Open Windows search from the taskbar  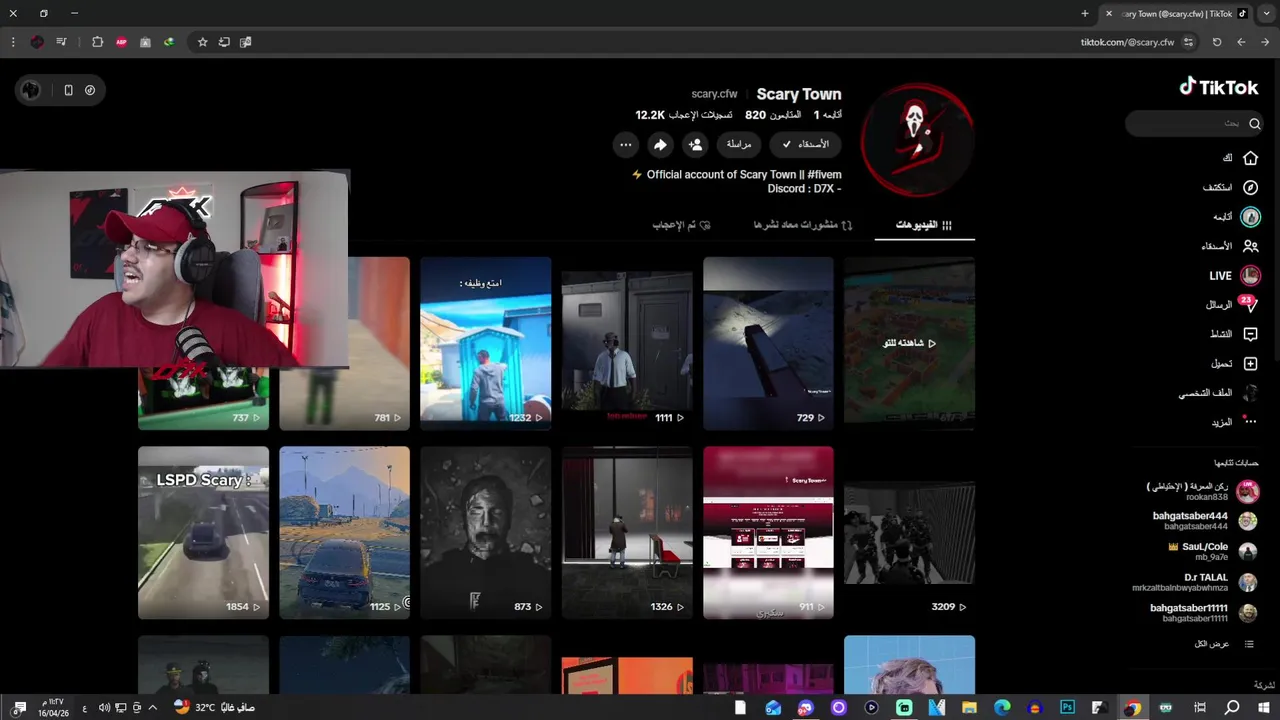pos(1232,708)
